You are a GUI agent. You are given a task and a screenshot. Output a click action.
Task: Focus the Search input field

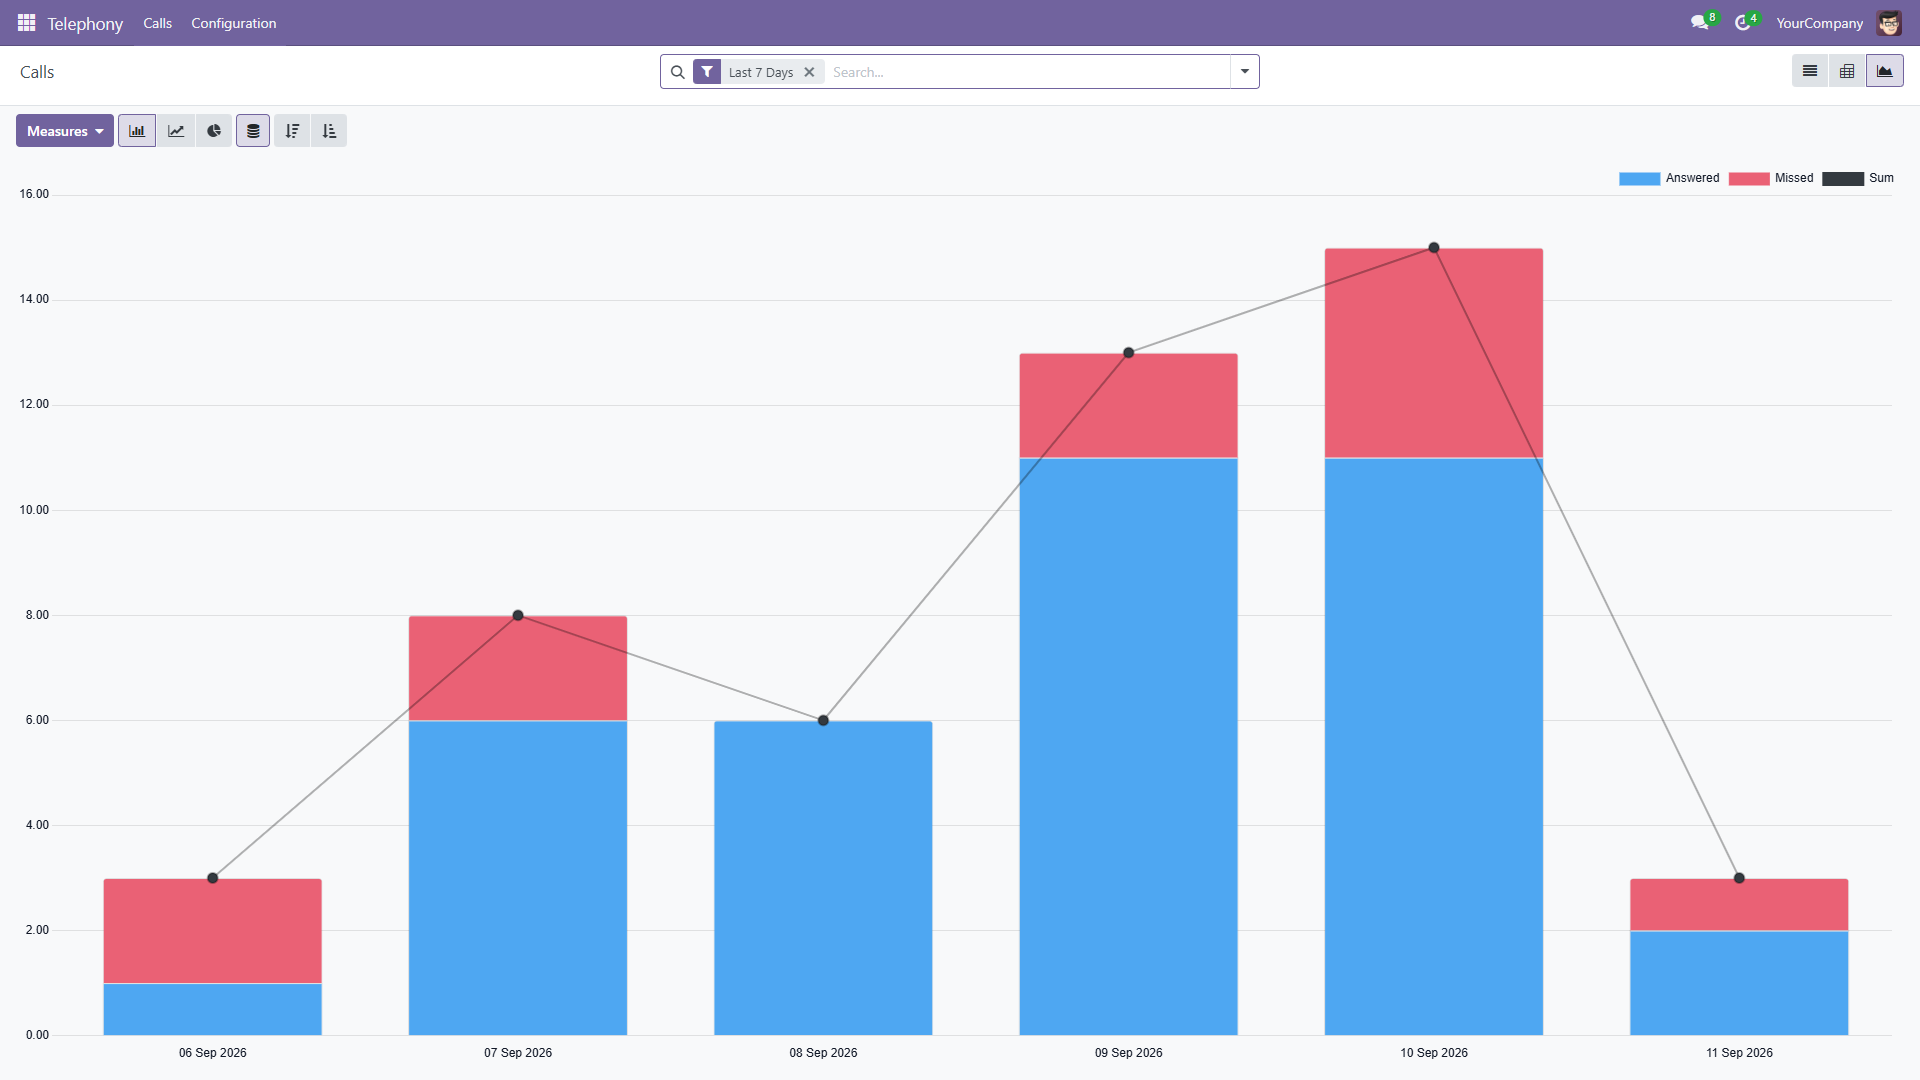pyautogui.click(x=1029, y=72)
